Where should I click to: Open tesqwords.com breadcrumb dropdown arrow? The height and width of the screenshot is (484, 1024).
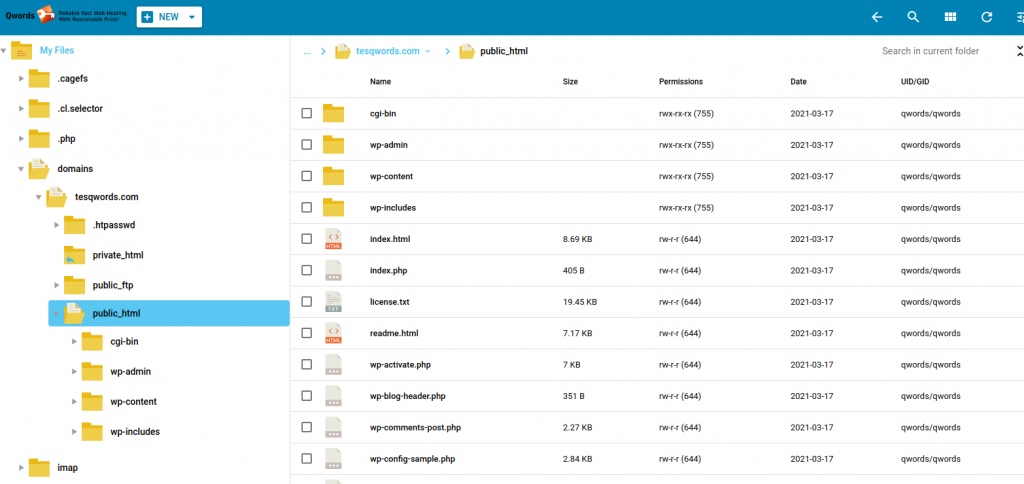(428, 51)
